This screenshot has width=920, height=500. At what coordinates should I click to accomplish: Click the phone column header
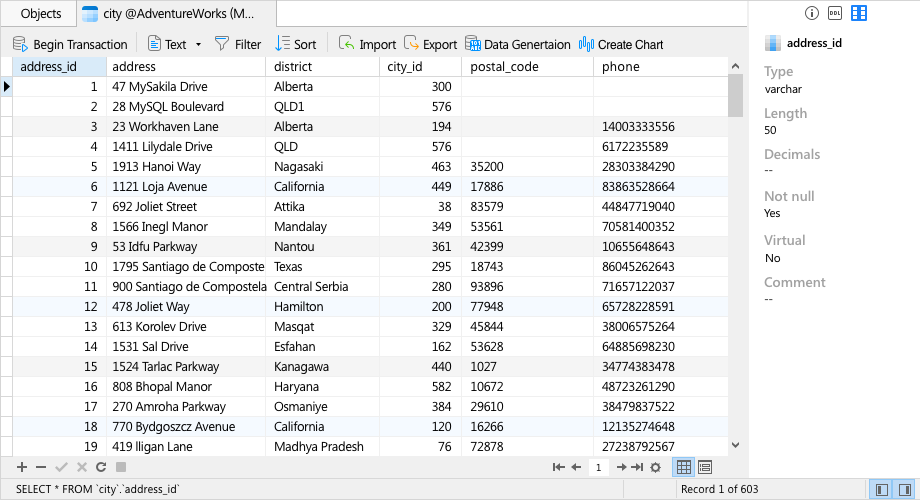click(661, 66)
